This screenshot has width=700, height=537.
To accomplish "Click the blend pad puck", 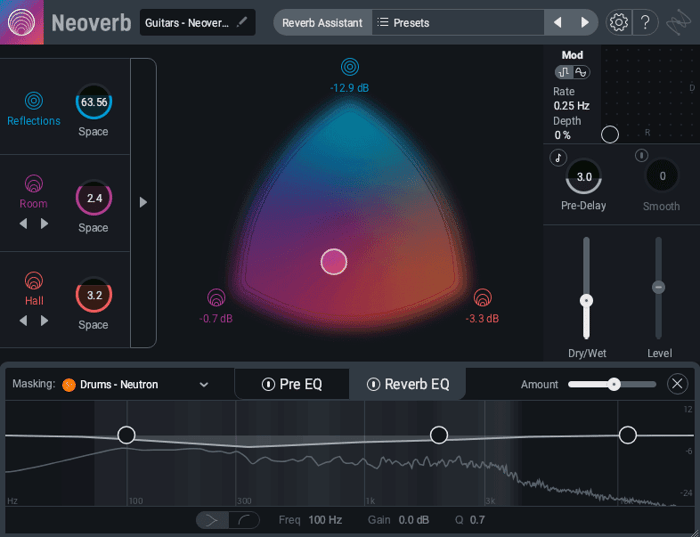I will coord(334,262).
